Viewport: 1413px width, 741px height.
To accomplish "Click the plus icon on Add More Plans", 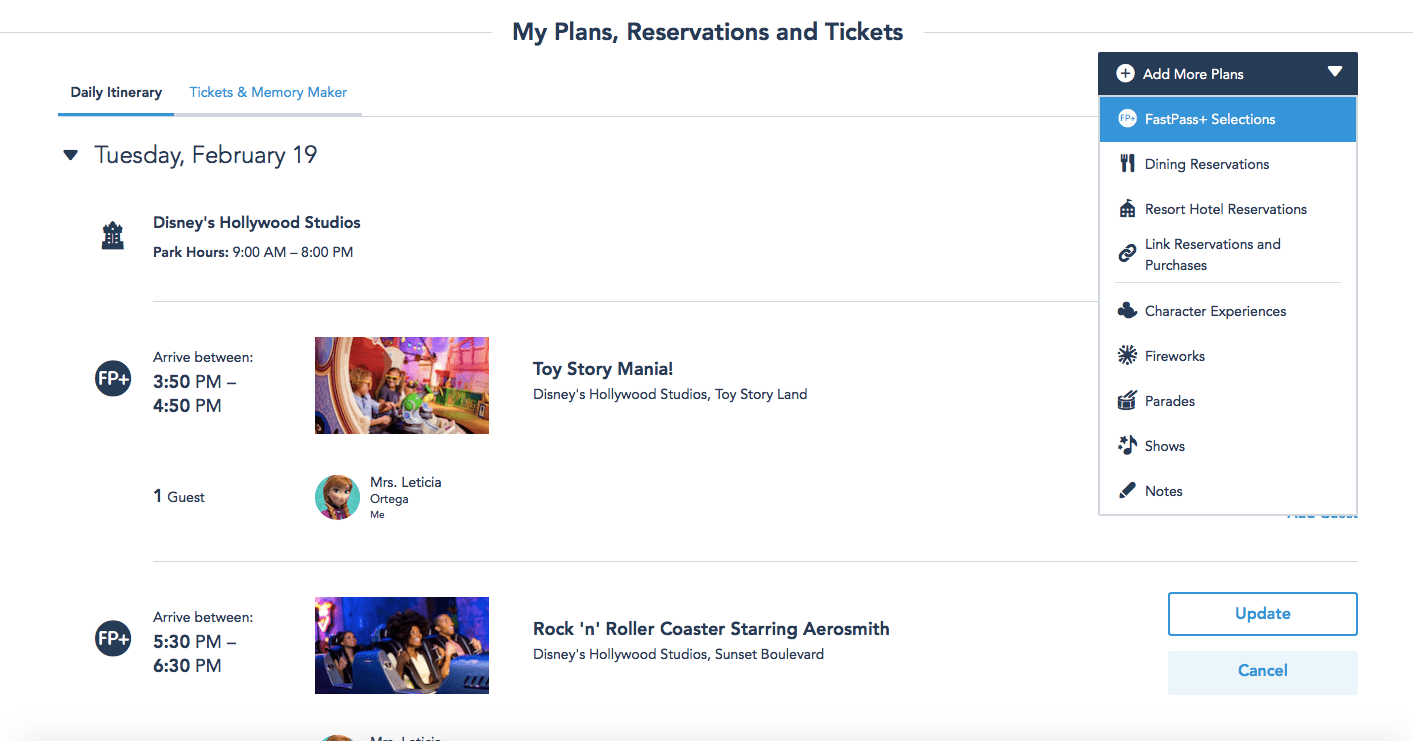I will click(x=1125, y=73).
